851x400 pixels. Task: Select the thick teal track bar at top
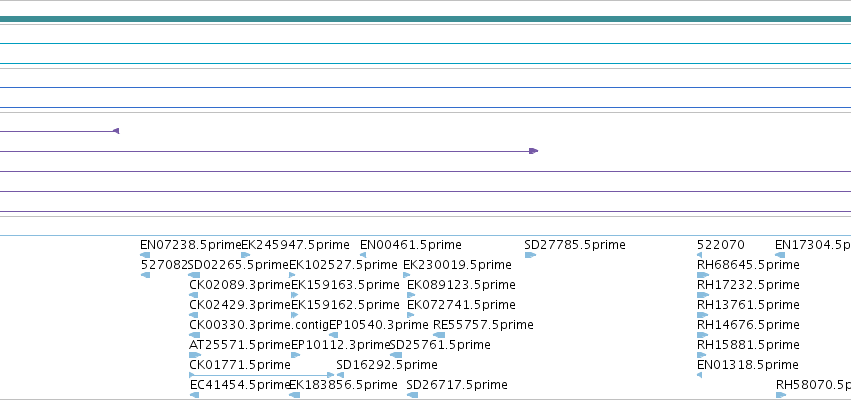point(426,19)
